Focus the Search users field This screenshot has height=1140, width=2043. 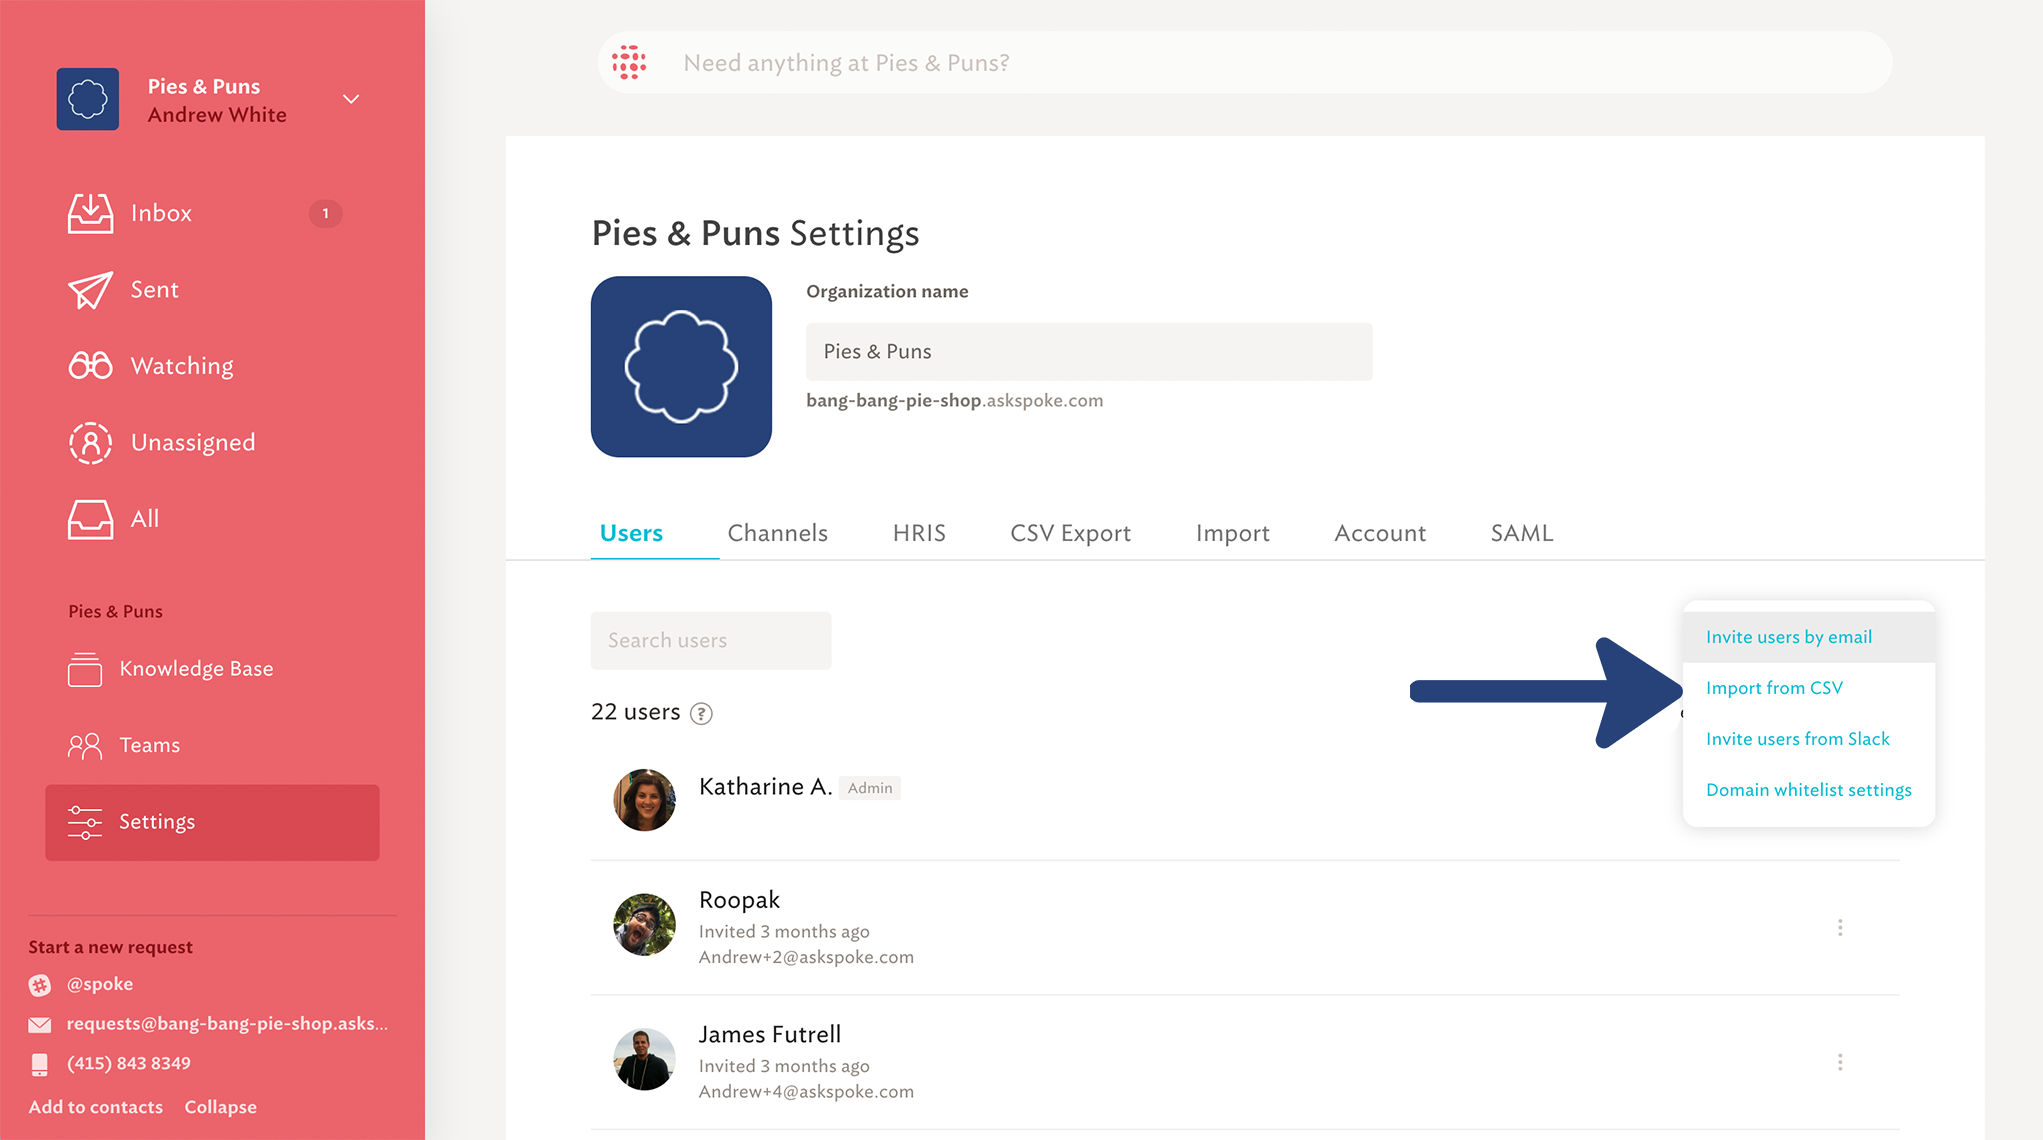tap(711, 641)
